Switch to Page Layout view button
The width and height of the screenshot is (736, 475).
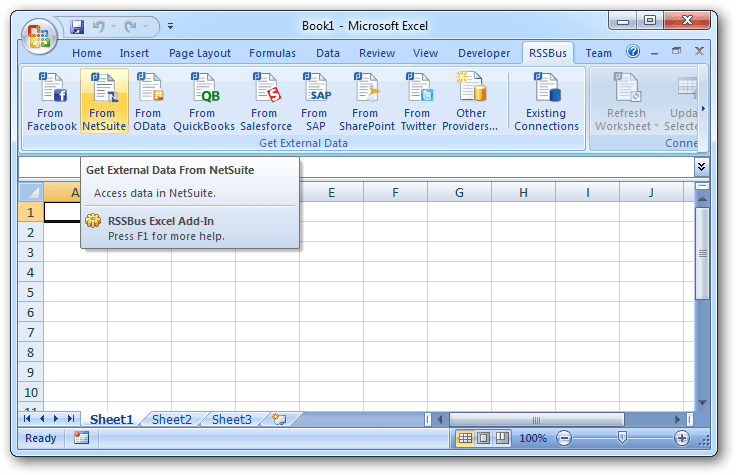[x=483, y=438]
